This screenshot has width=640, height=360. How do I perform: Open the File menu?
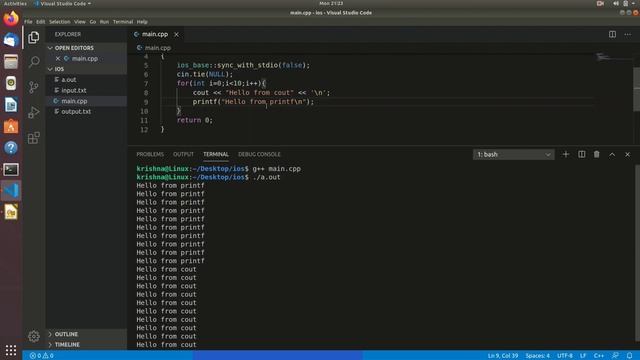pyautogui.click(x=28, y=22)
